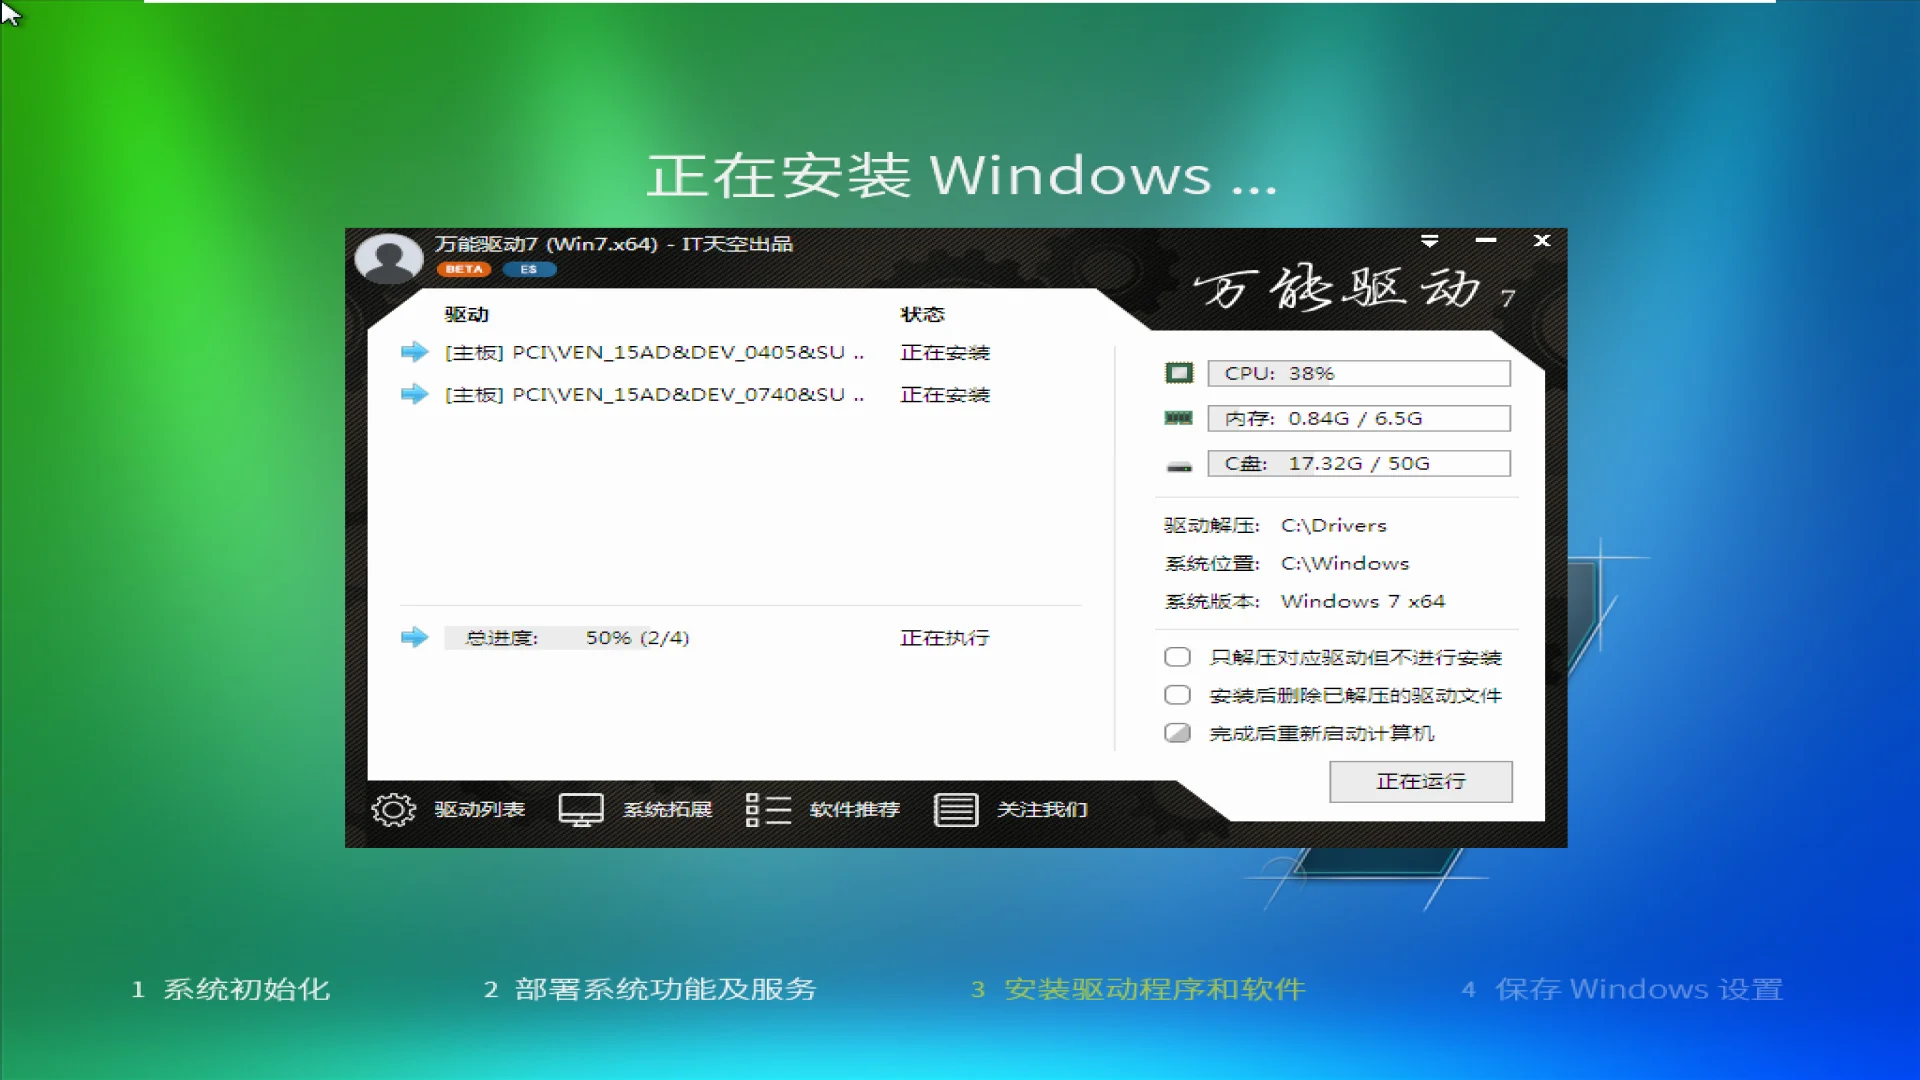Screen dimensions: 1920x1080
Task: Open the window dropdown arrow at top right
Action: (1430, 241)
